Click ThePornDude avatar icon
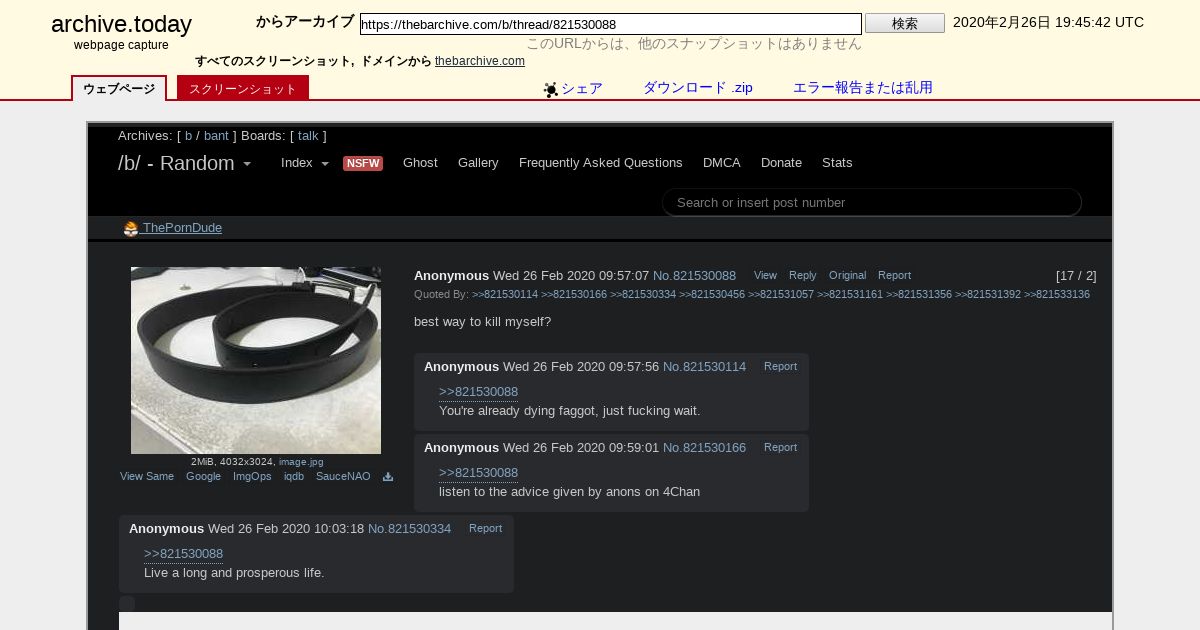Screen dimensions: 1200x630 tap(131, 229)
